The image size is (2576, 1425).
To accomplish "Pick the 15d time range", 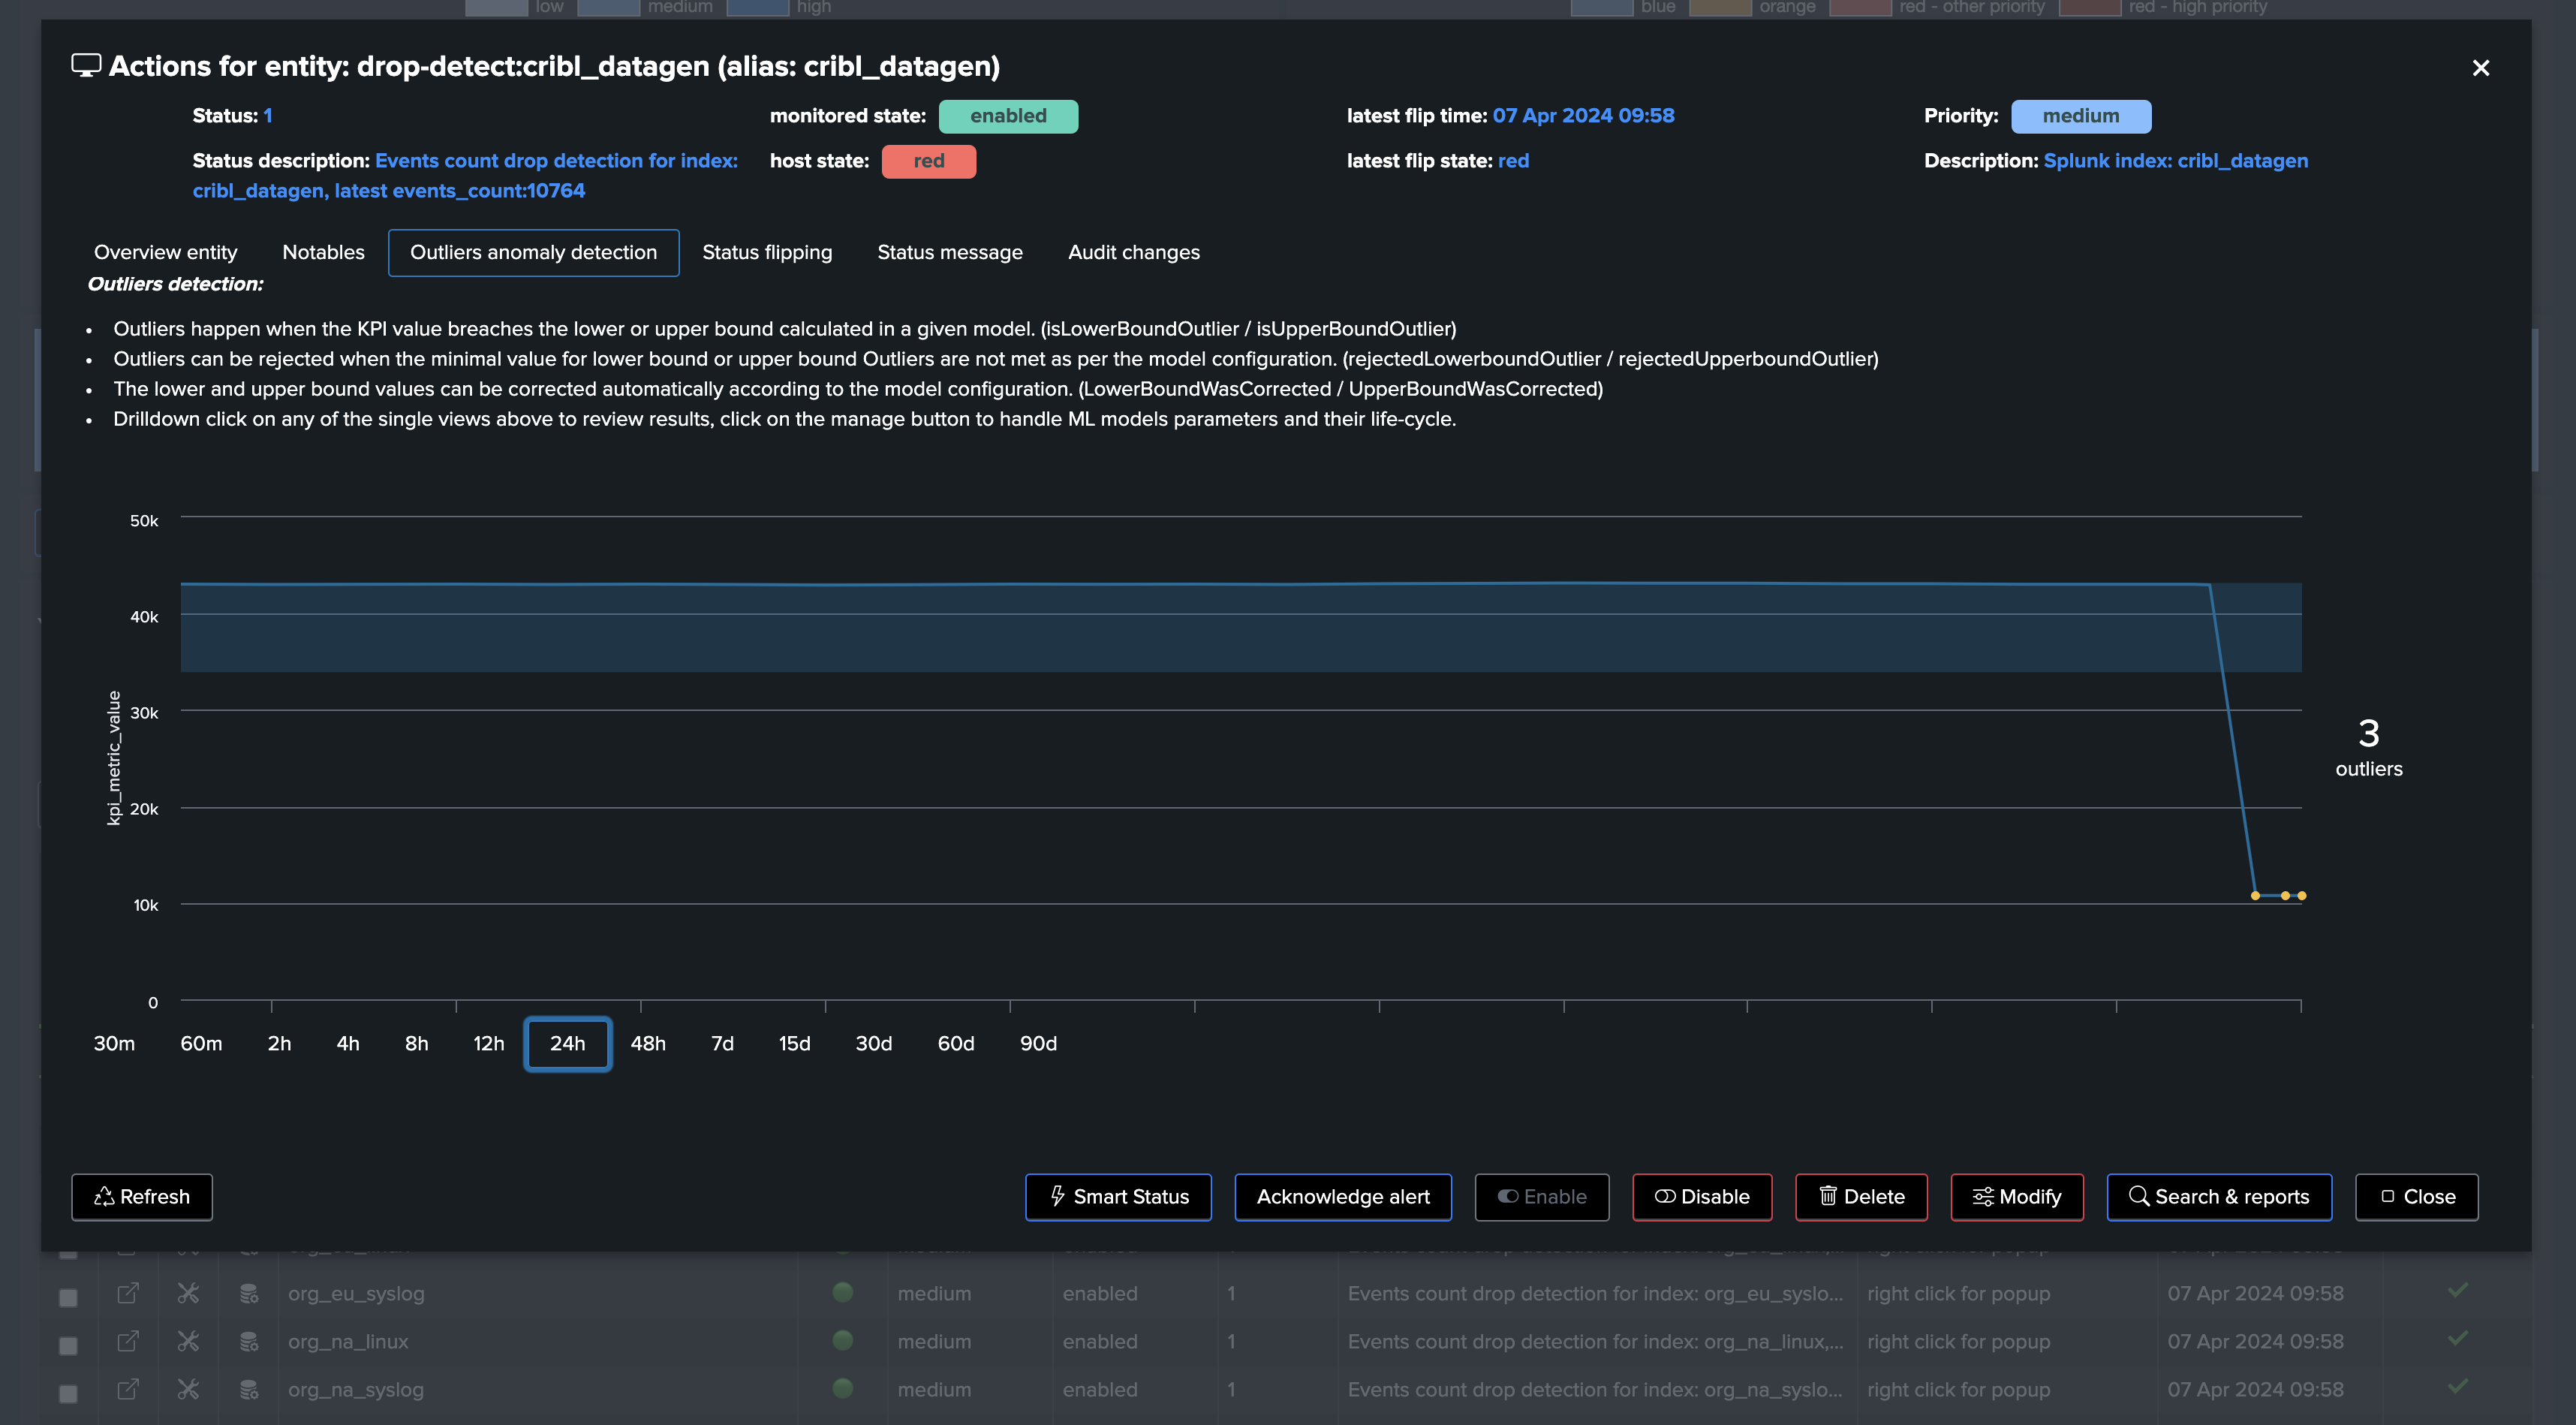I will coord(794,1043).
